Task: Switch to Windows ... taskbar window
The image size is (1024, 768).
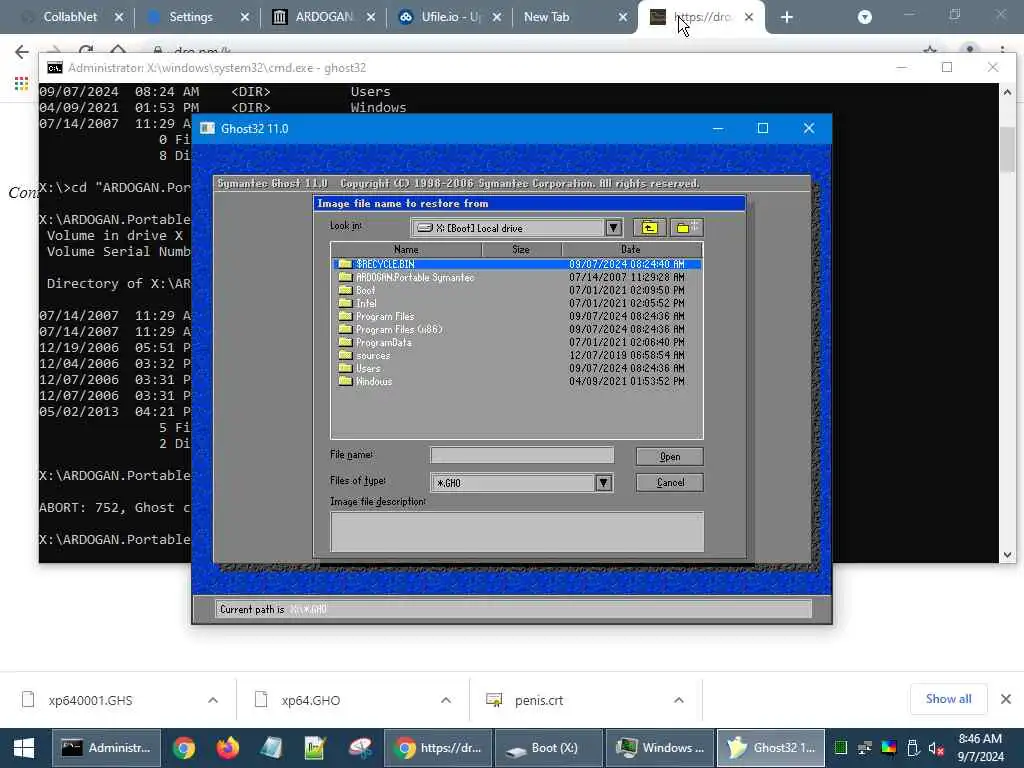Action: click(x=660, y=748)
